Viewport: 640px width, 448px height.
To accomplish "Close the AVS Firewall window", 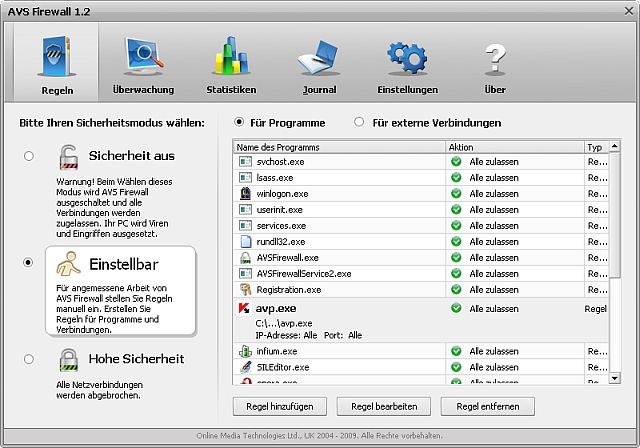I will tap(629, 11).
